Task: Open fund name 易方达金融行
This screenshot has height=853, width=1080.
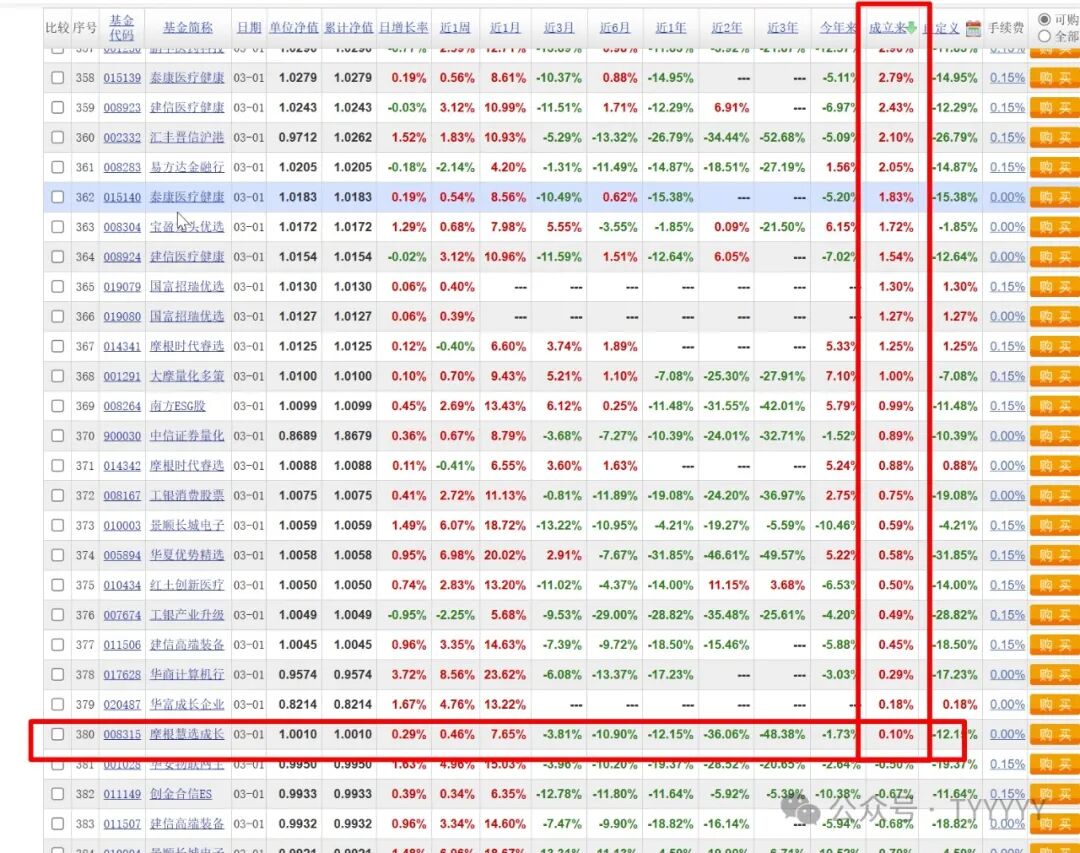Action: point(187,167)
